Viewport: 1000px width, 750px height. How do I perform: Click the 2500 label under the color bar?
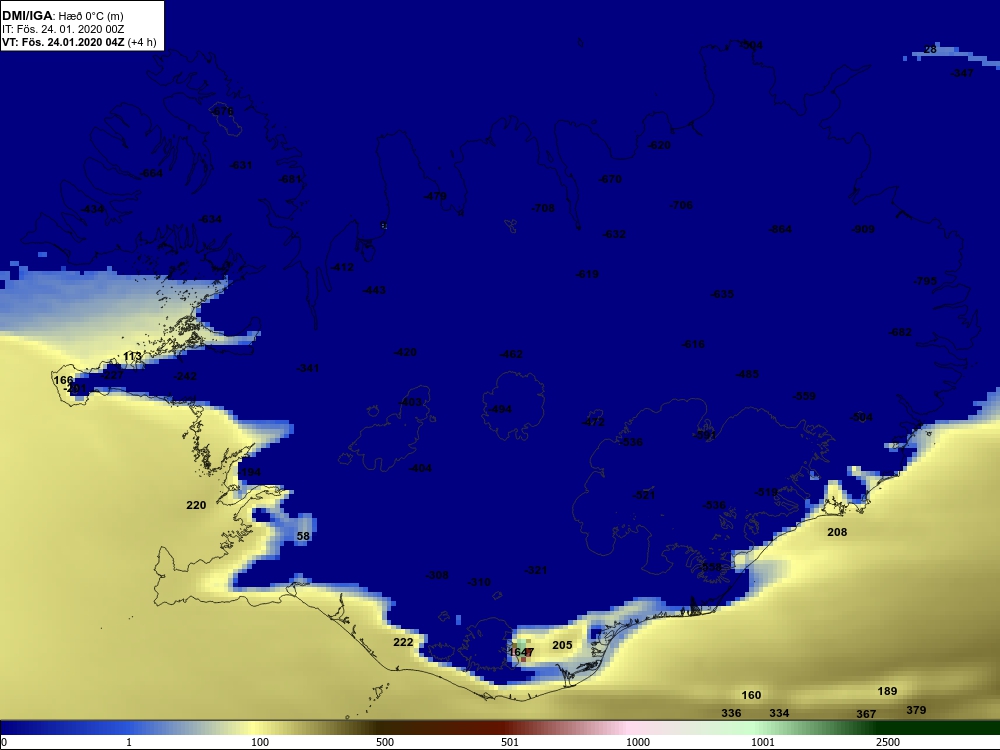click(888, 742)
